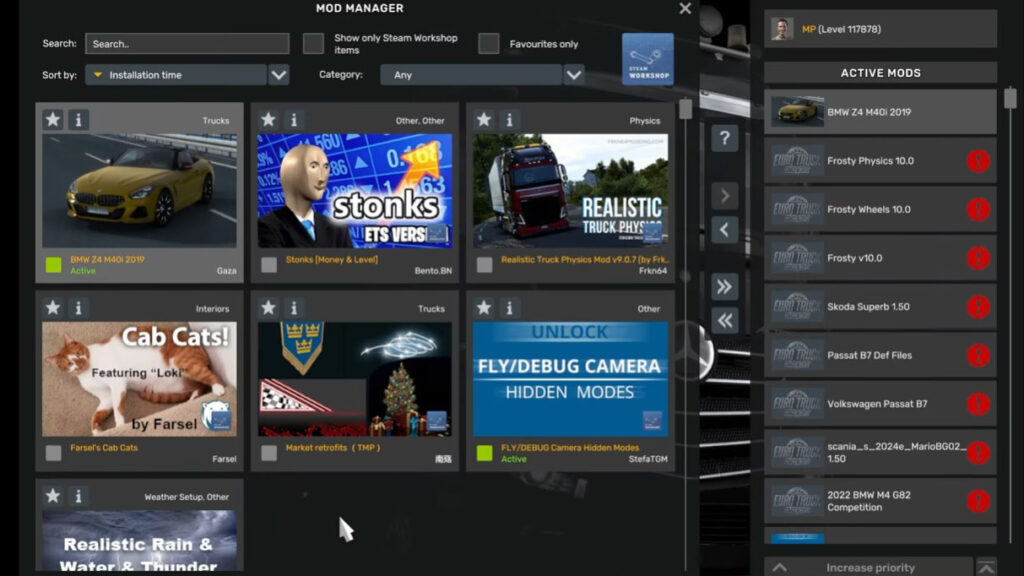Screen dimensions: 1024x576
Task: Enable Show only Steam Workshop items
Action: click(x=313, y=44)
